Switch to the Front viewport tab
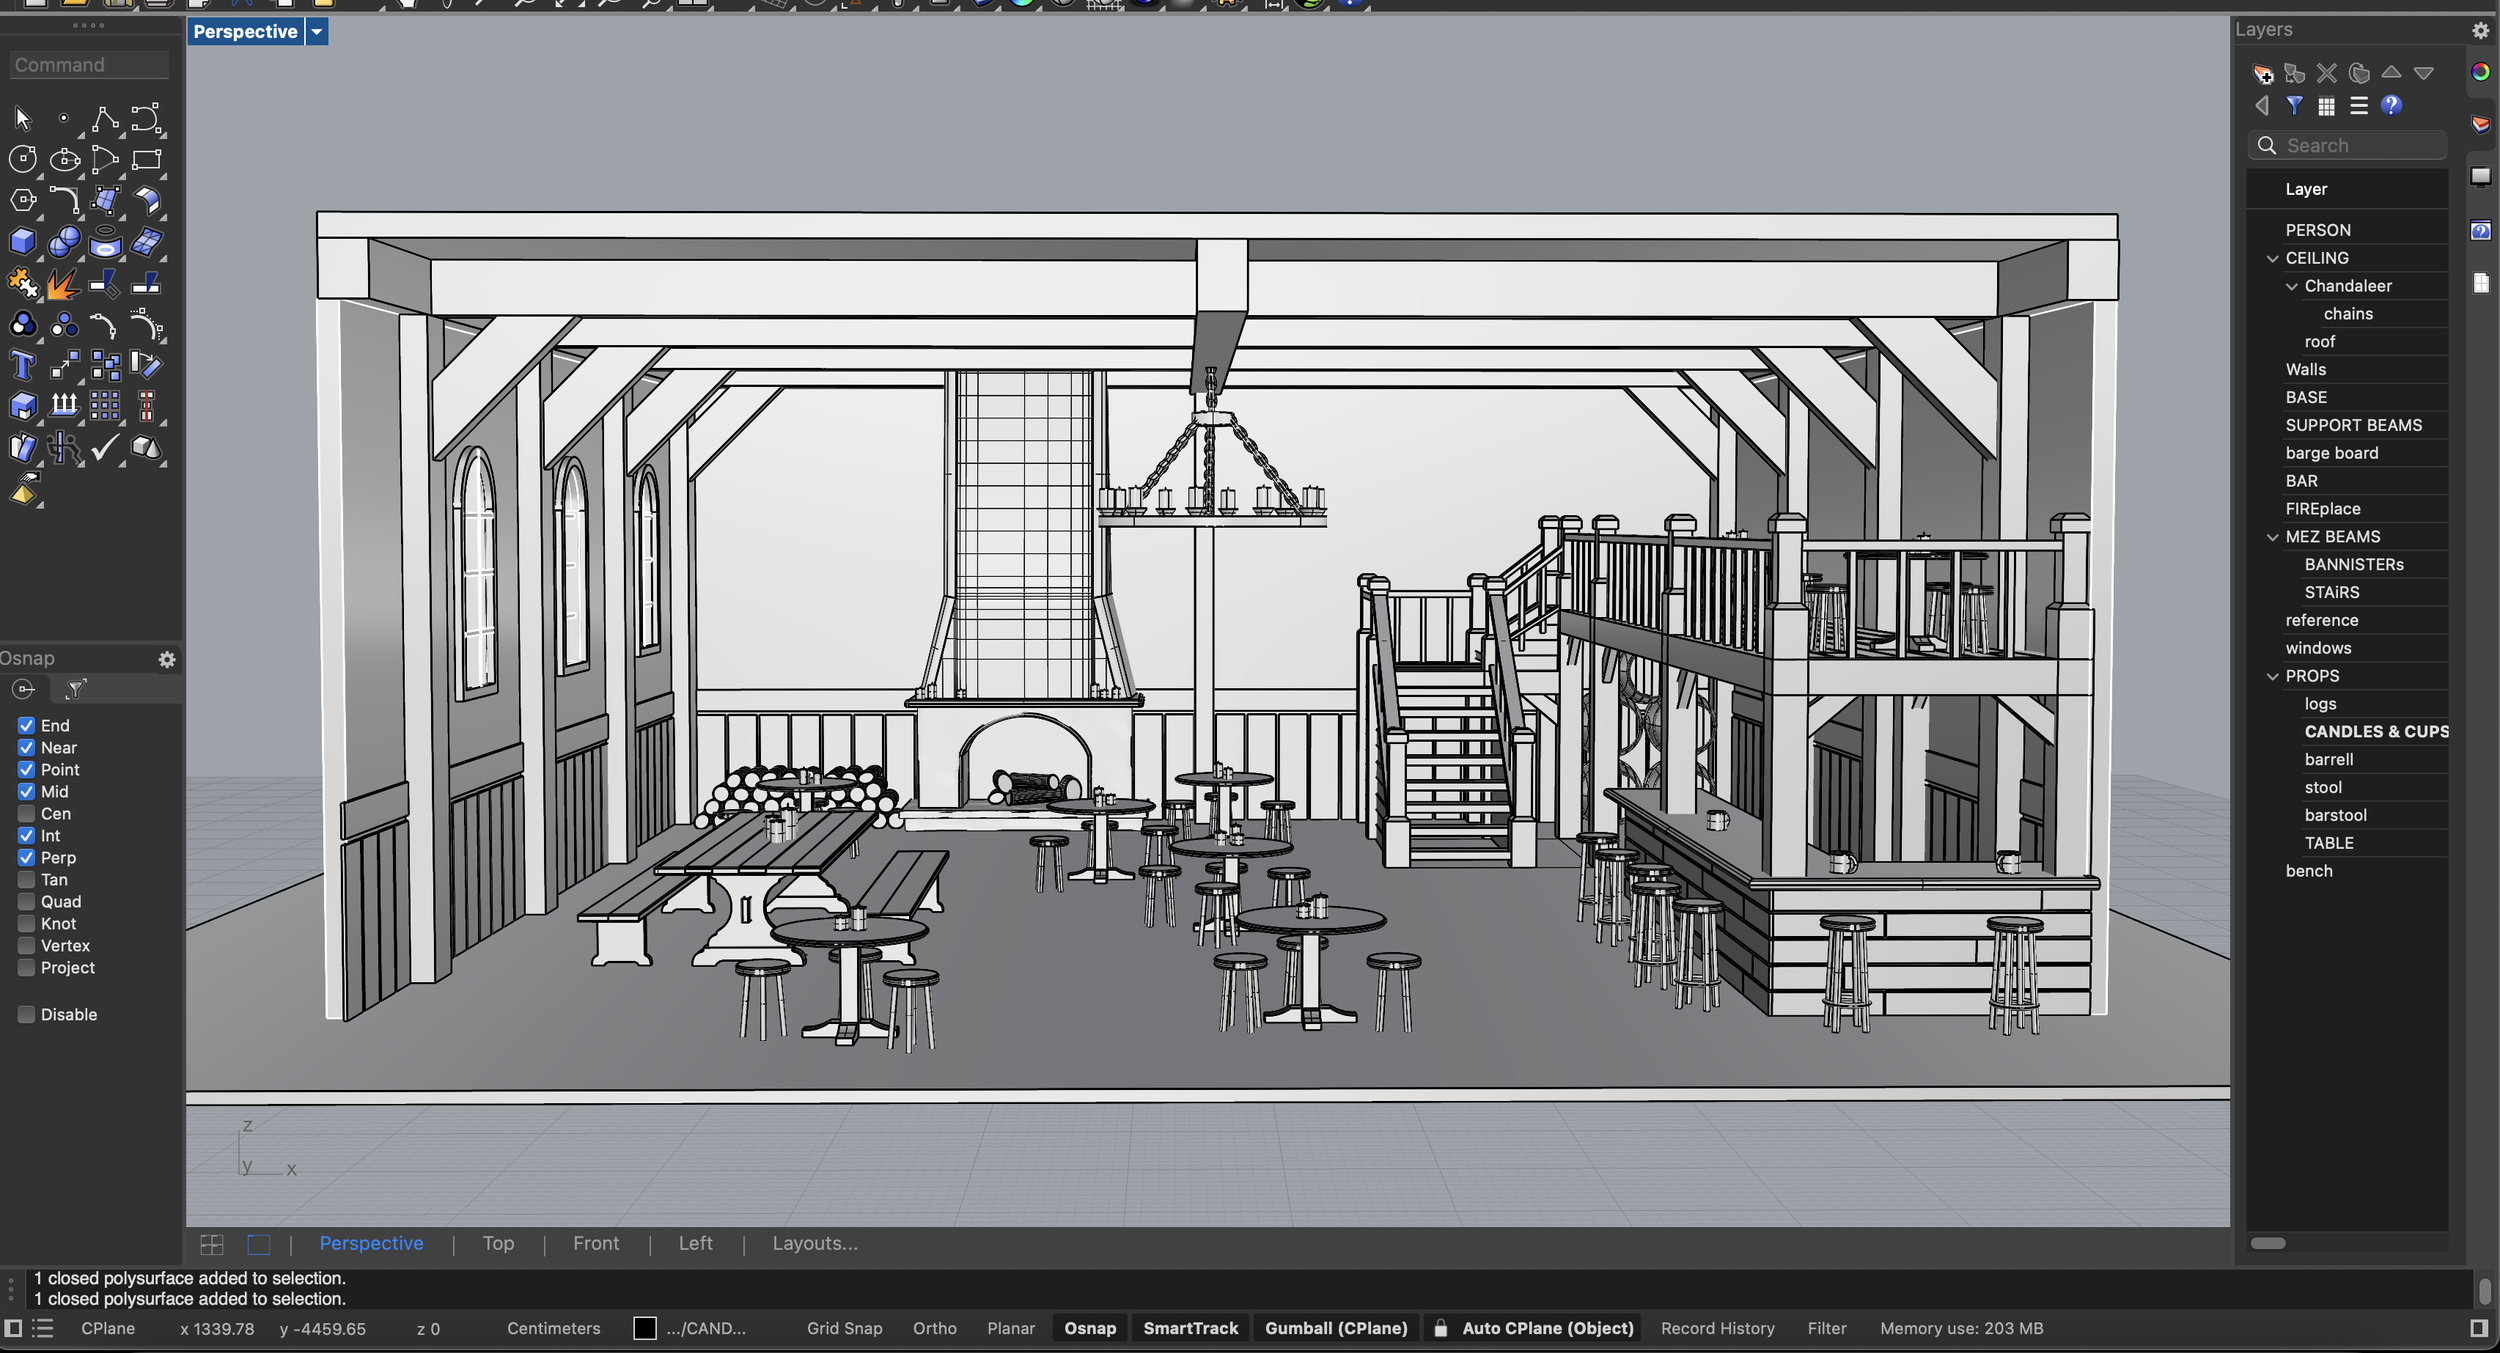The image size is (2500, 1353). 596,1243
